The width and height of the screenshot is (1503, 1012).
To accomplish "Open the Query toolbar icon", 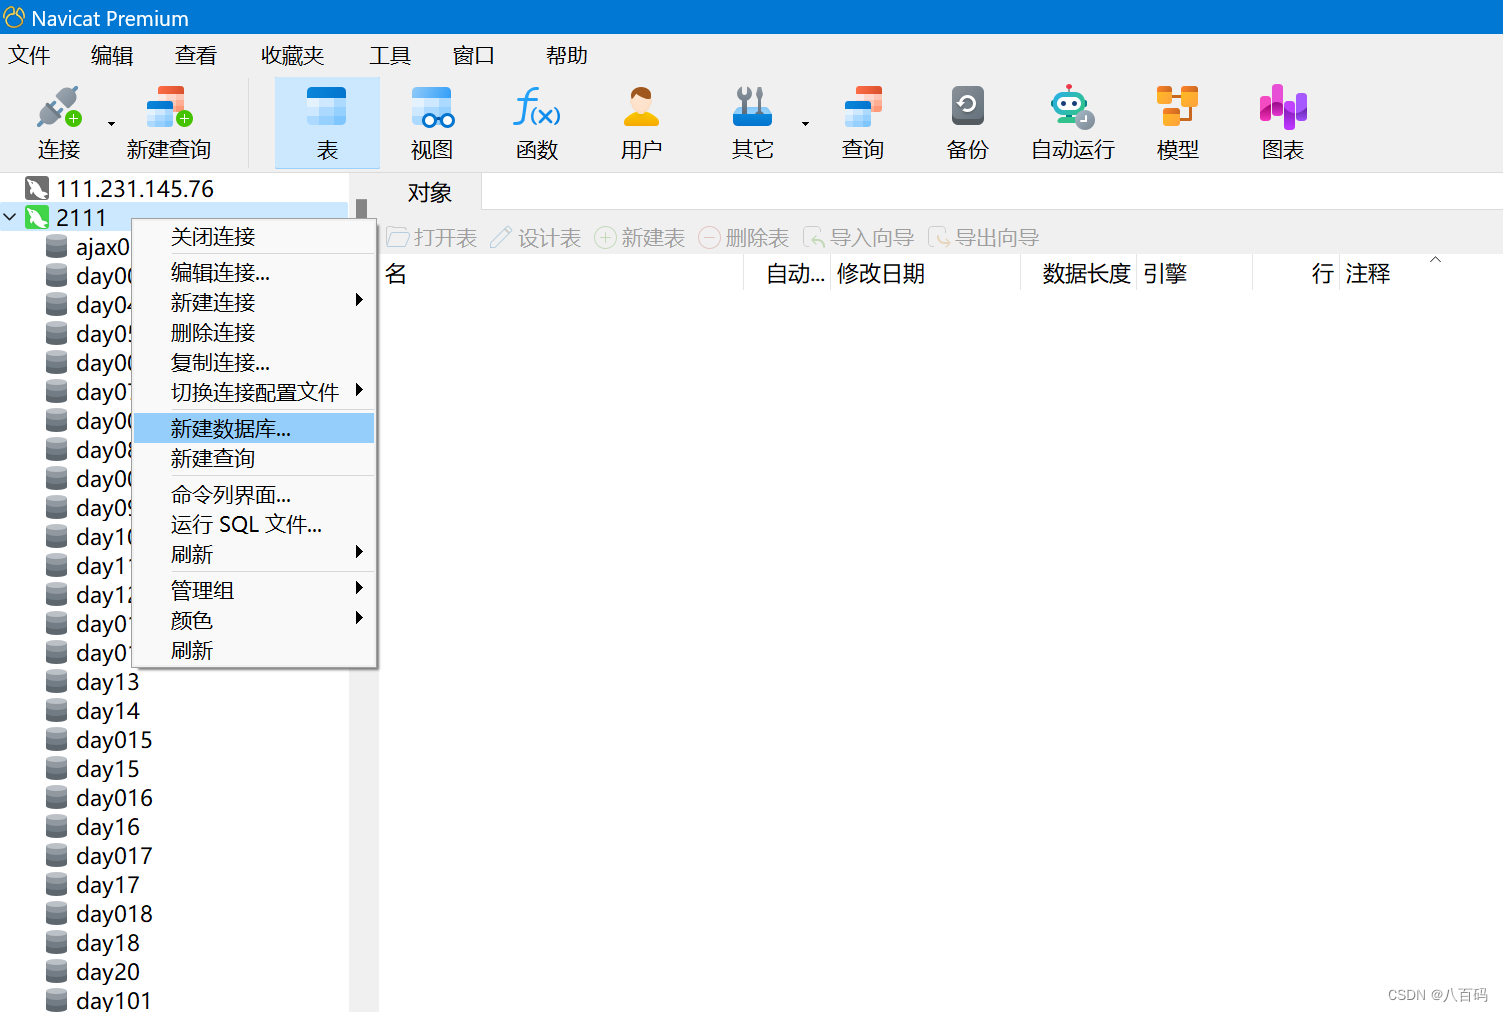I will click(x=863, y=108).
